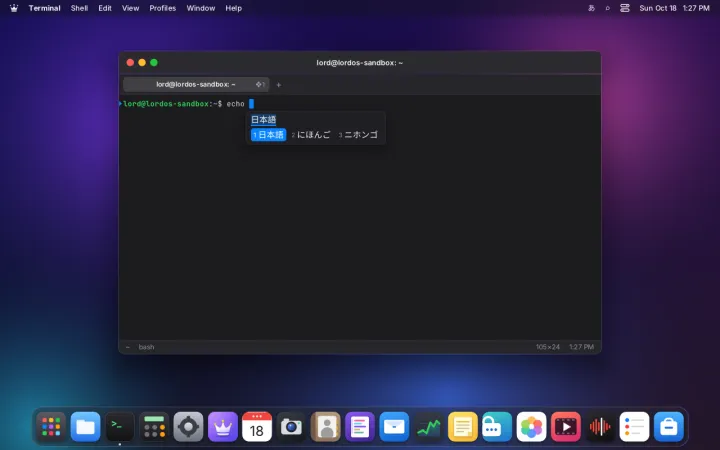Click the 105×24 size indicator
This screenshot has height=450, width=720.
547,347
